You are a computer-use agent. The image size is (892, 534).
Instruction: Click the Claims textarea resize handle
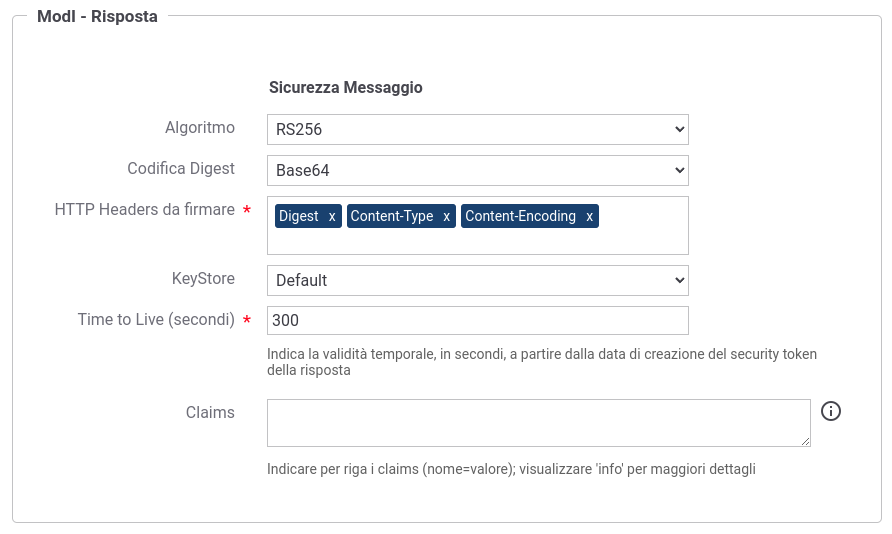pyautogui.click(x=806, y=441)
